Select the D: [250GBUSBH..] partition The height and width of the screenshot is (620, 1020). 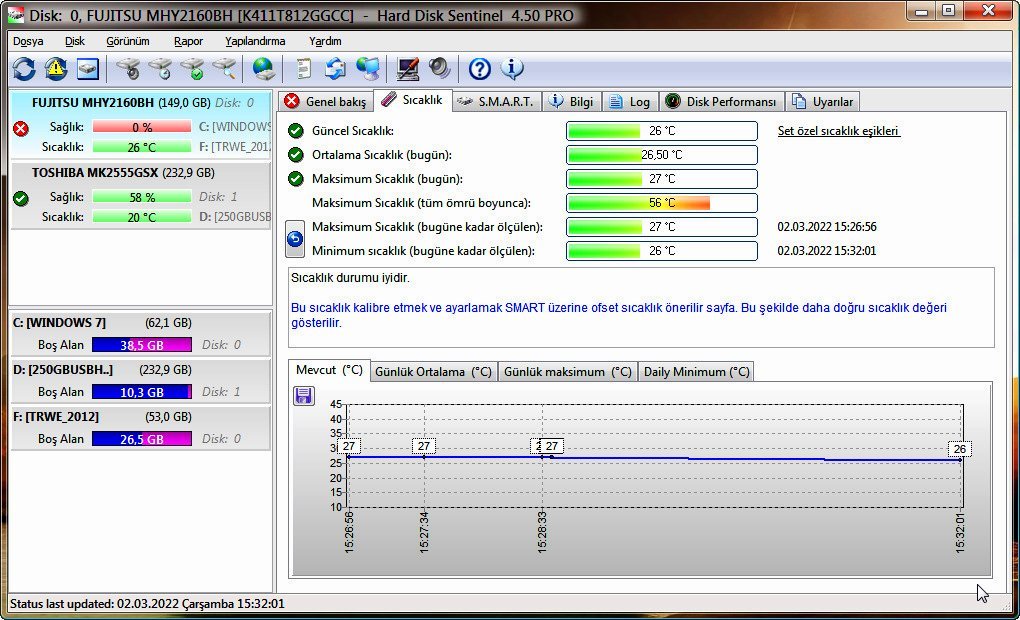(141, 381)
